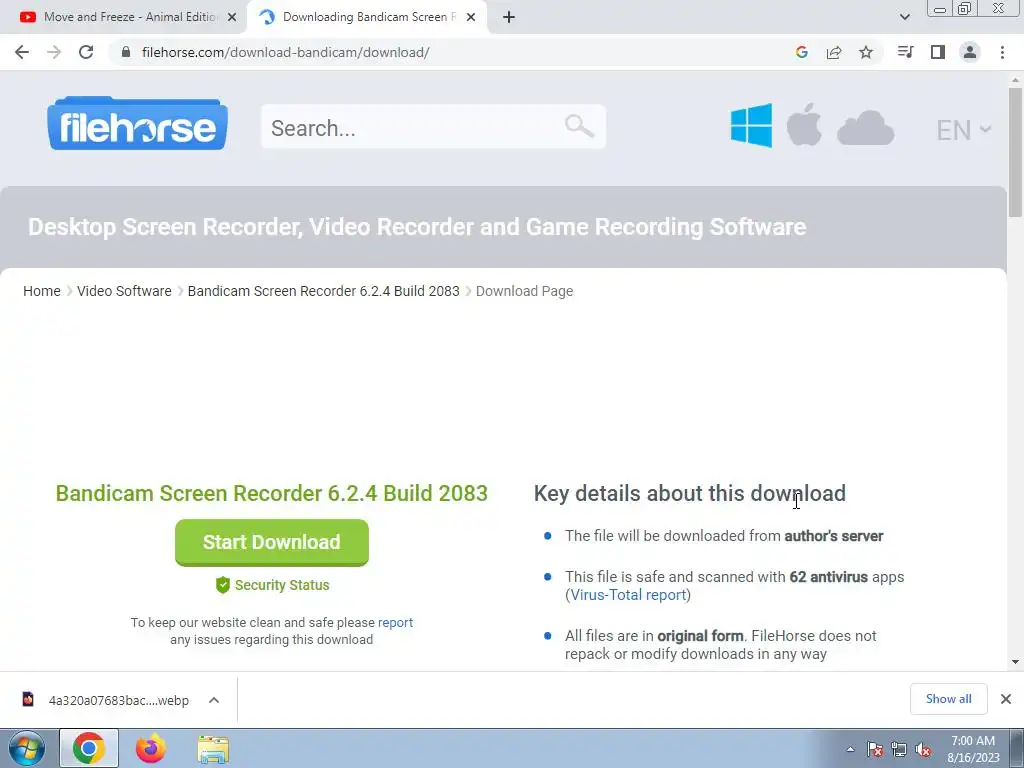Click the Key details about this download heading
1024x768 pixels.
coord(690,493)
